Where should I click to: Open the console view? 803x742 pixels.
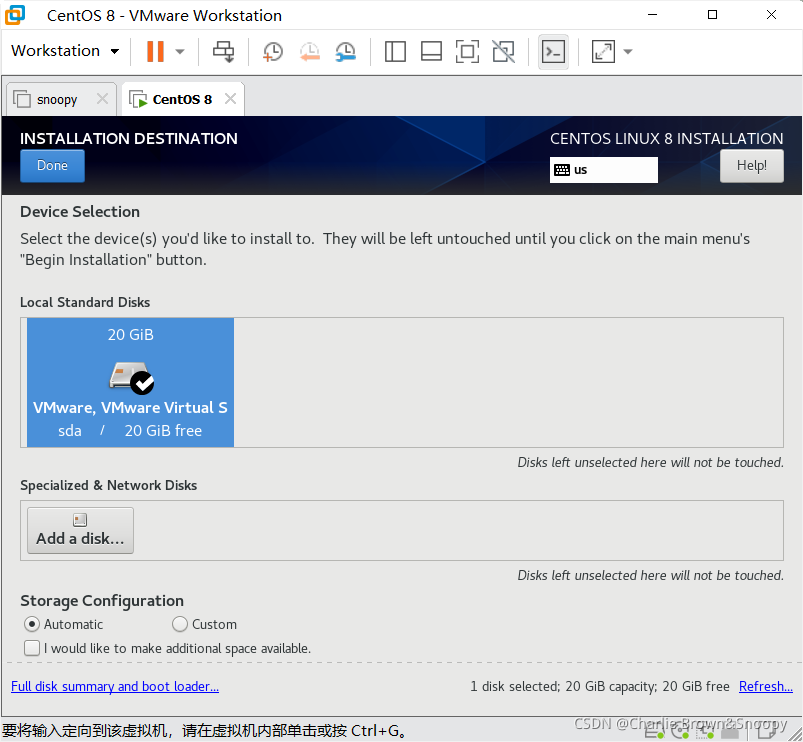click(x=553, y=52)
